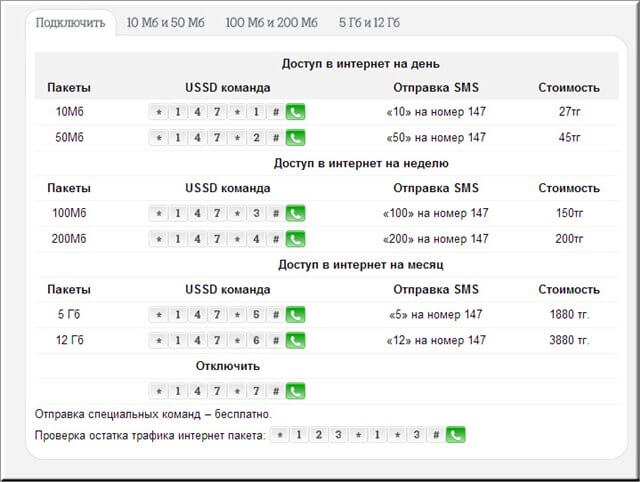The image size is (640, 482).
Task: Click the price 1880 тг.
Action: pos(569,314)
